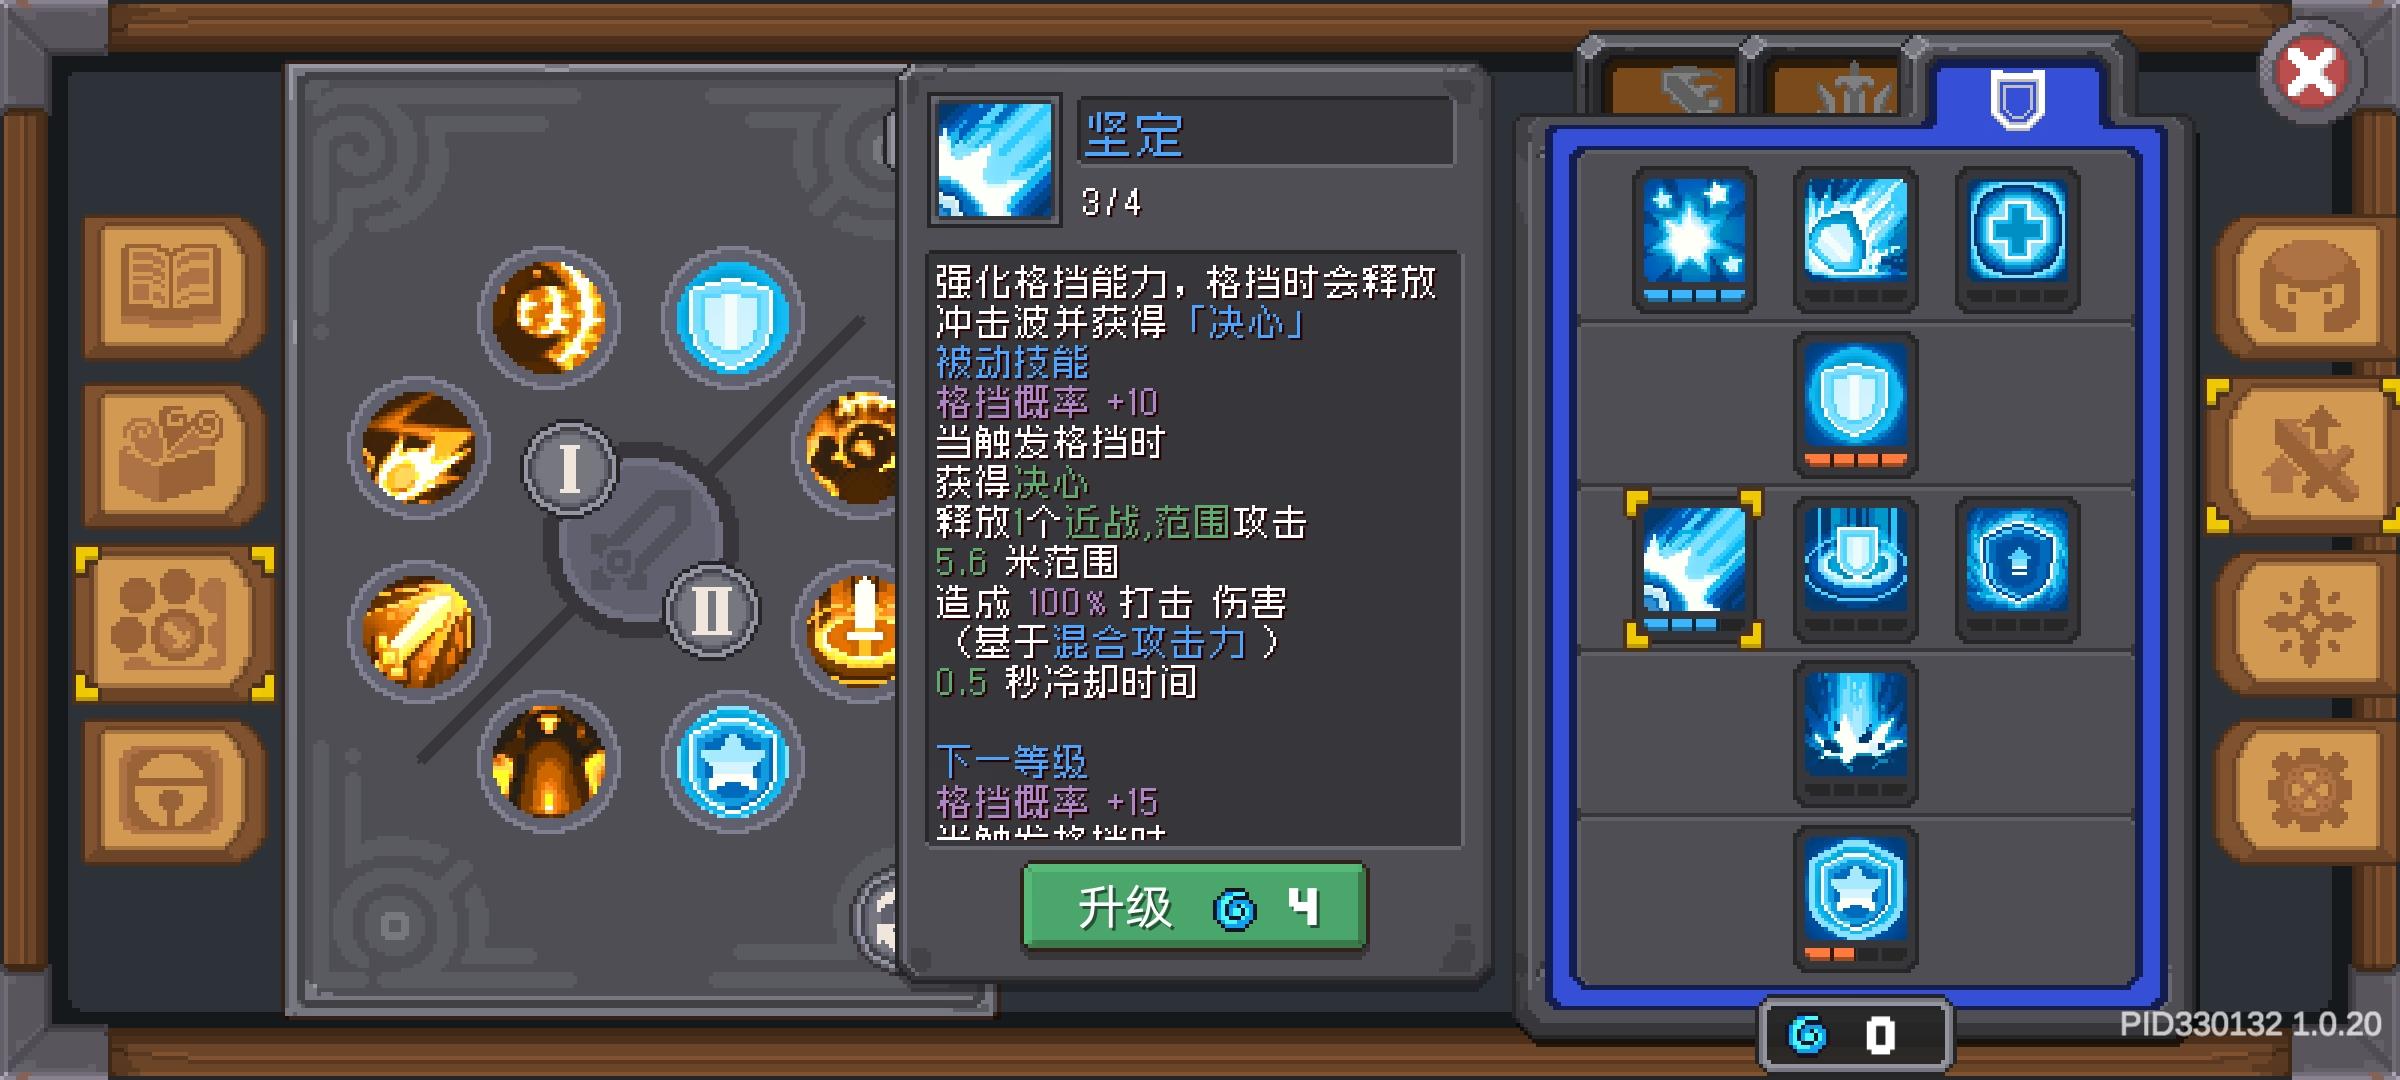This screenshot has height=1080, width=2400.
Task: Open the book menu on left sidebar
Action: click(x=172, y=286)
